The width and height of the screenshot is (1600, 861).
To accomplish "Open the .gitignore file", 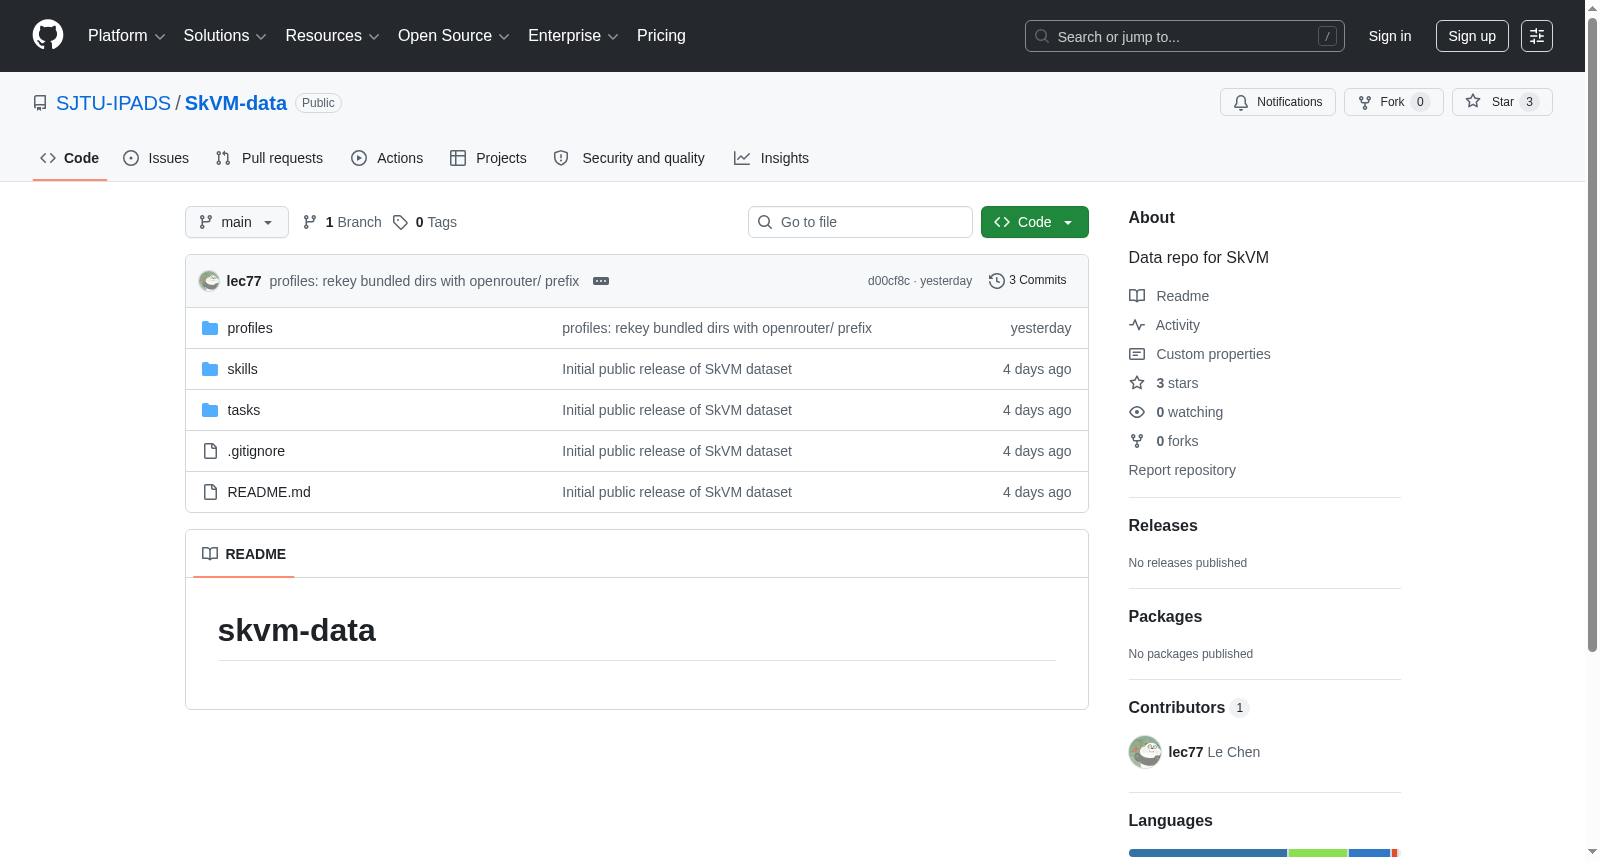I will point(256,451).
